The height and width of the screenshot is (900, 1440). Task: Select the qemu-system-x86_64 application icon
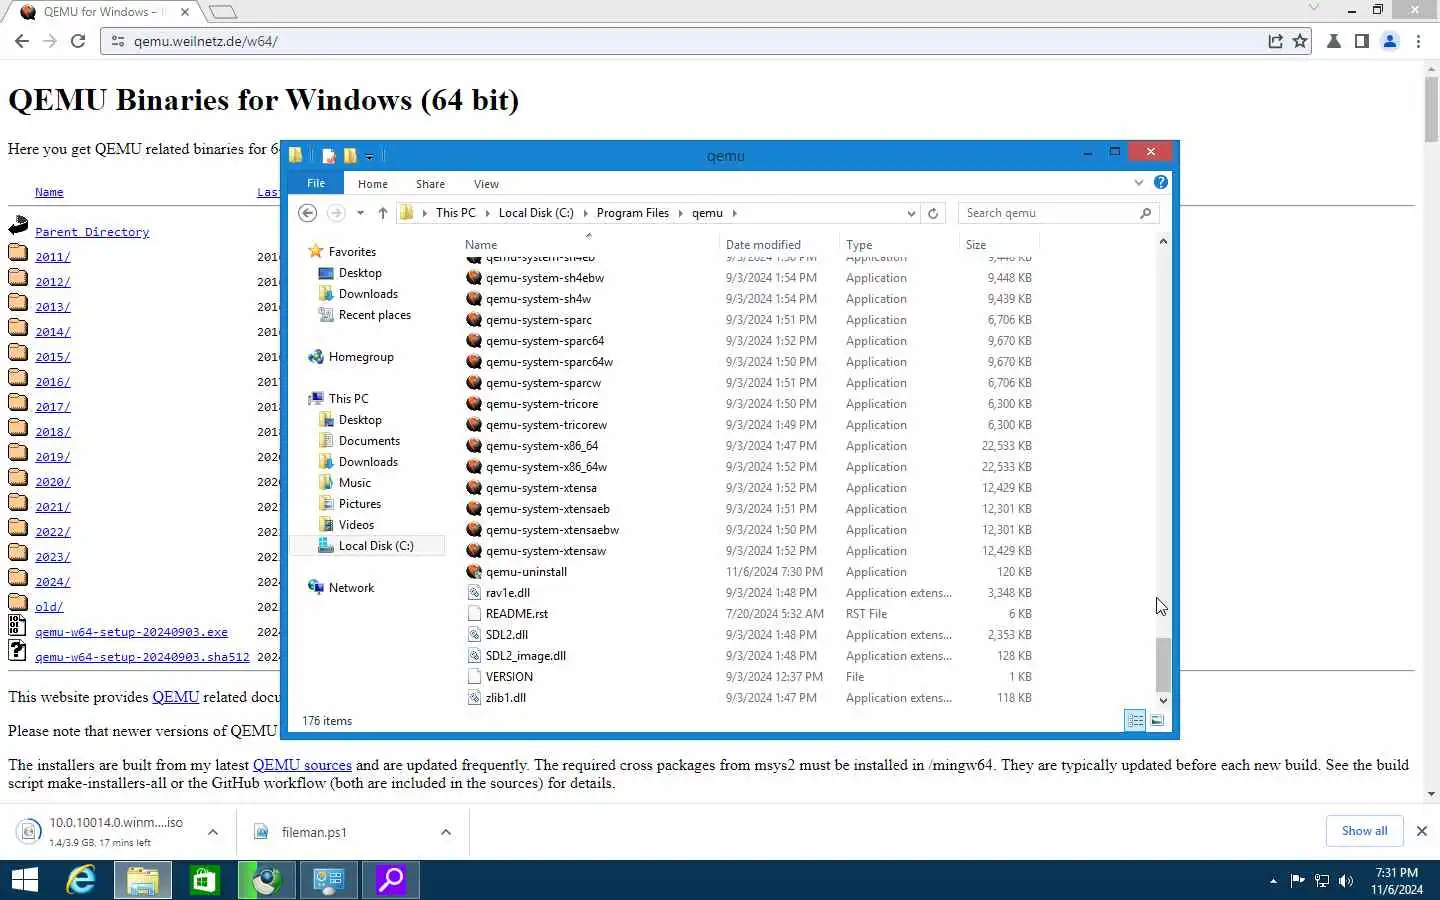[x=474, y=446]
